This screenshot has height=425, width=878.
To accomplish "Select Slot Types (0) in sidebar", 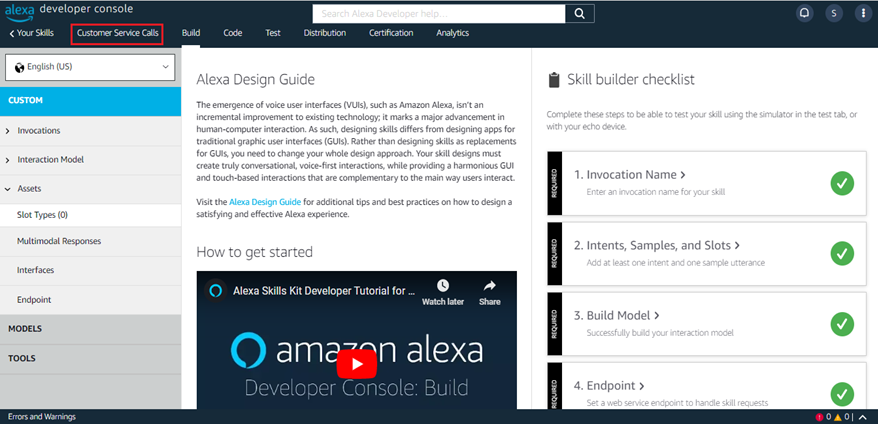I will (42, 214).
